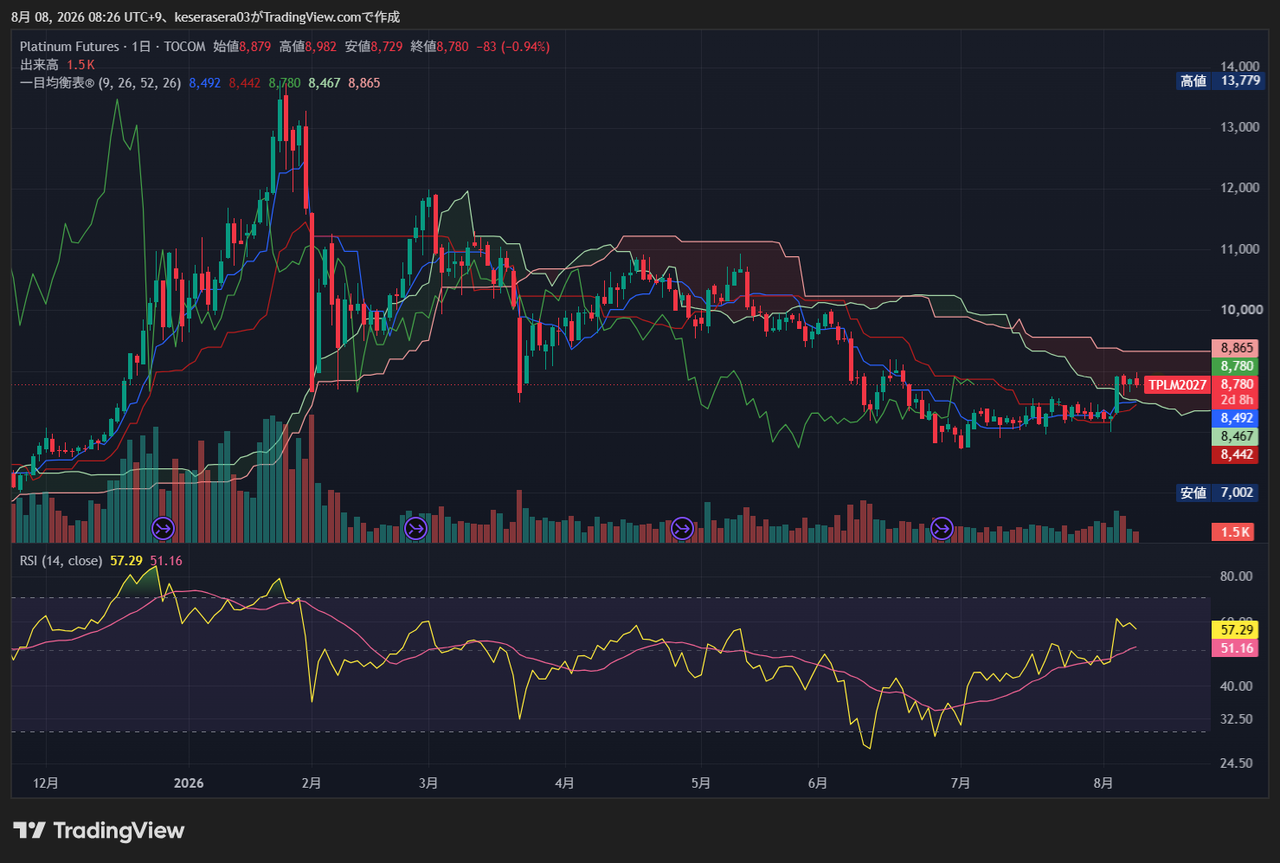This screenshot has width=1280, height=863.
Task: Click the contract rollover marker just before 5月
Action: click(x=683, y=527)
